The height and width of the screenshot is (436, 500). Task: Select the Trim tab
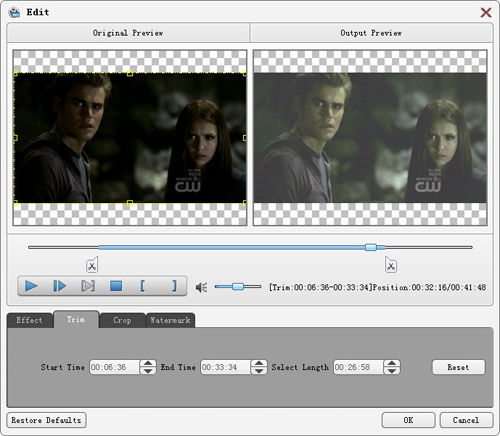(76, 319)
